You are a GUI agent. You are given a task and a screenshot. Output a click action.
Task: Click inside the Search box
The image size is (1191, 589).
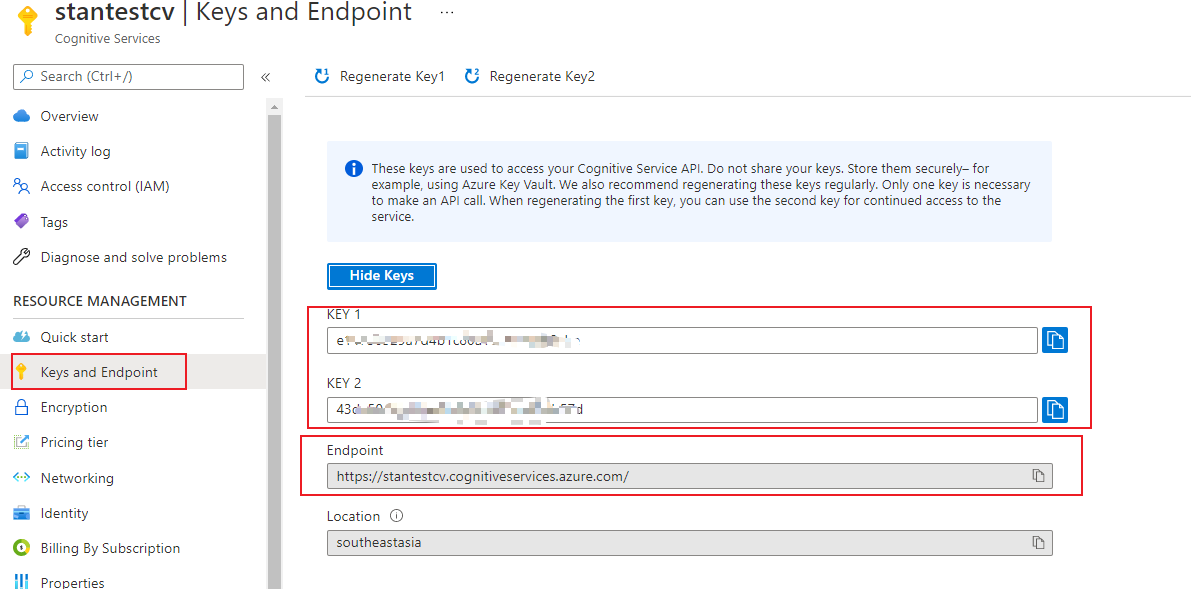point(130,77)
